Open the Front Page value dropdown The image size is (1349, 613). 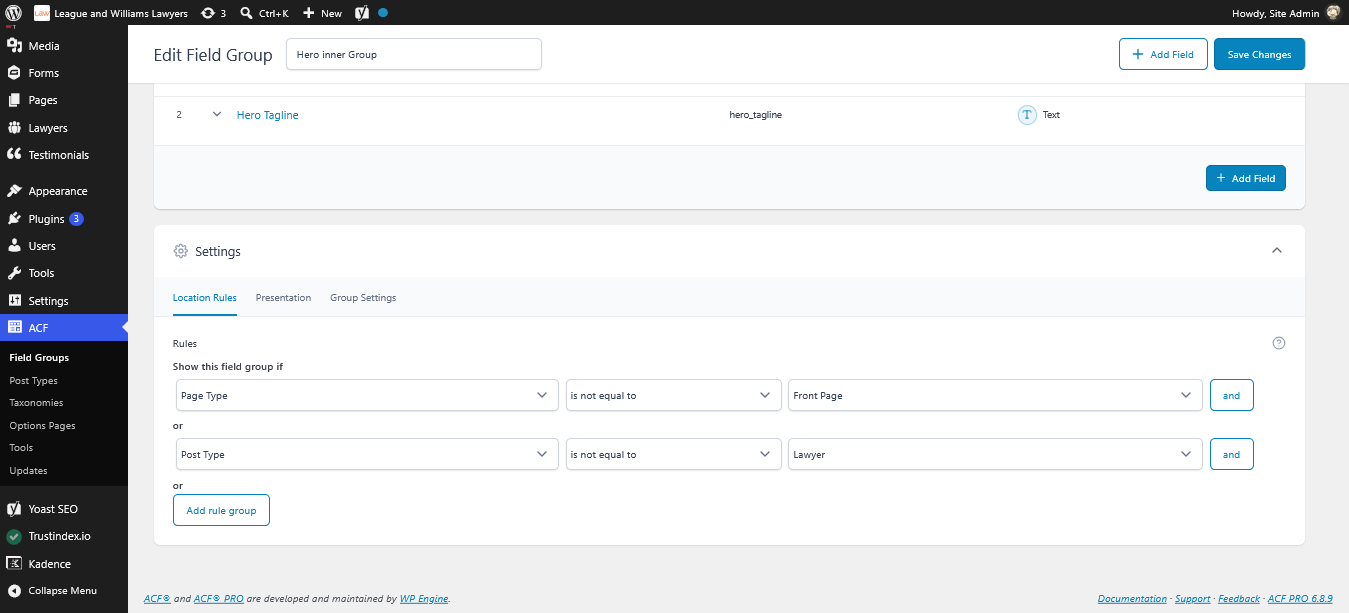click(x=995, y=395)
